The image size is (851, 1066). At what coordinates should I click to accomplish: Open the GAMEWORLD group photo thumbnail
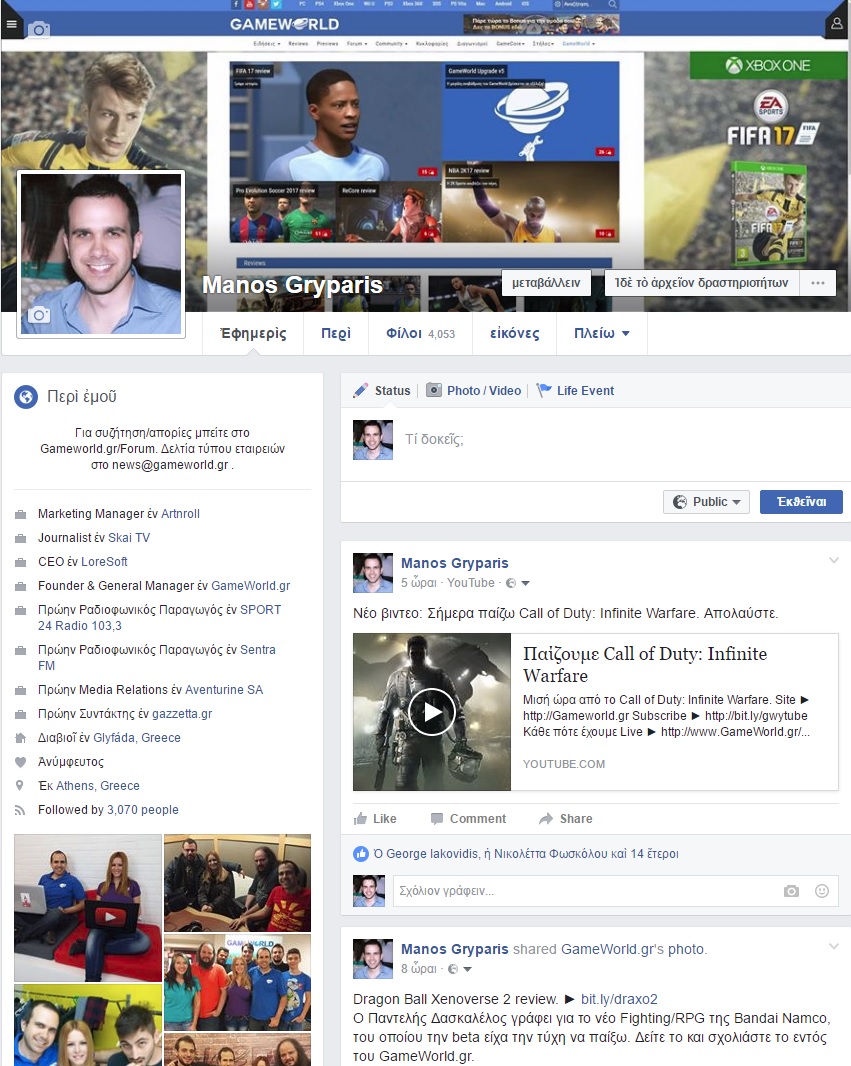(237, 982)
